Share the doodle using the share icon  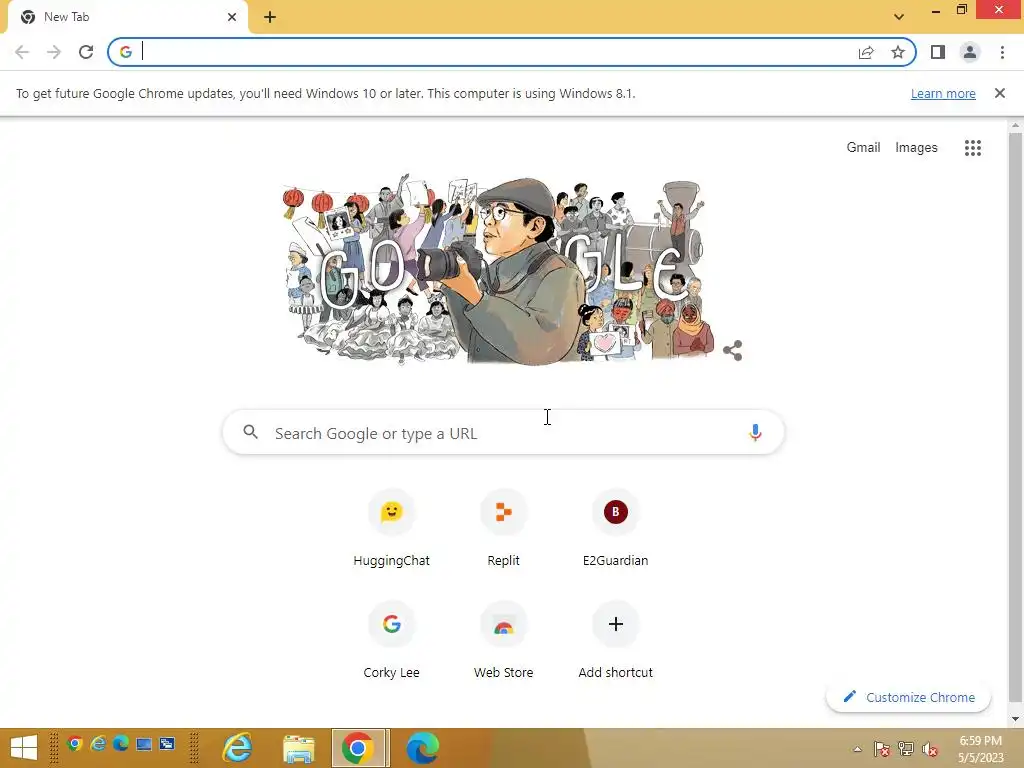click(733, 351)
